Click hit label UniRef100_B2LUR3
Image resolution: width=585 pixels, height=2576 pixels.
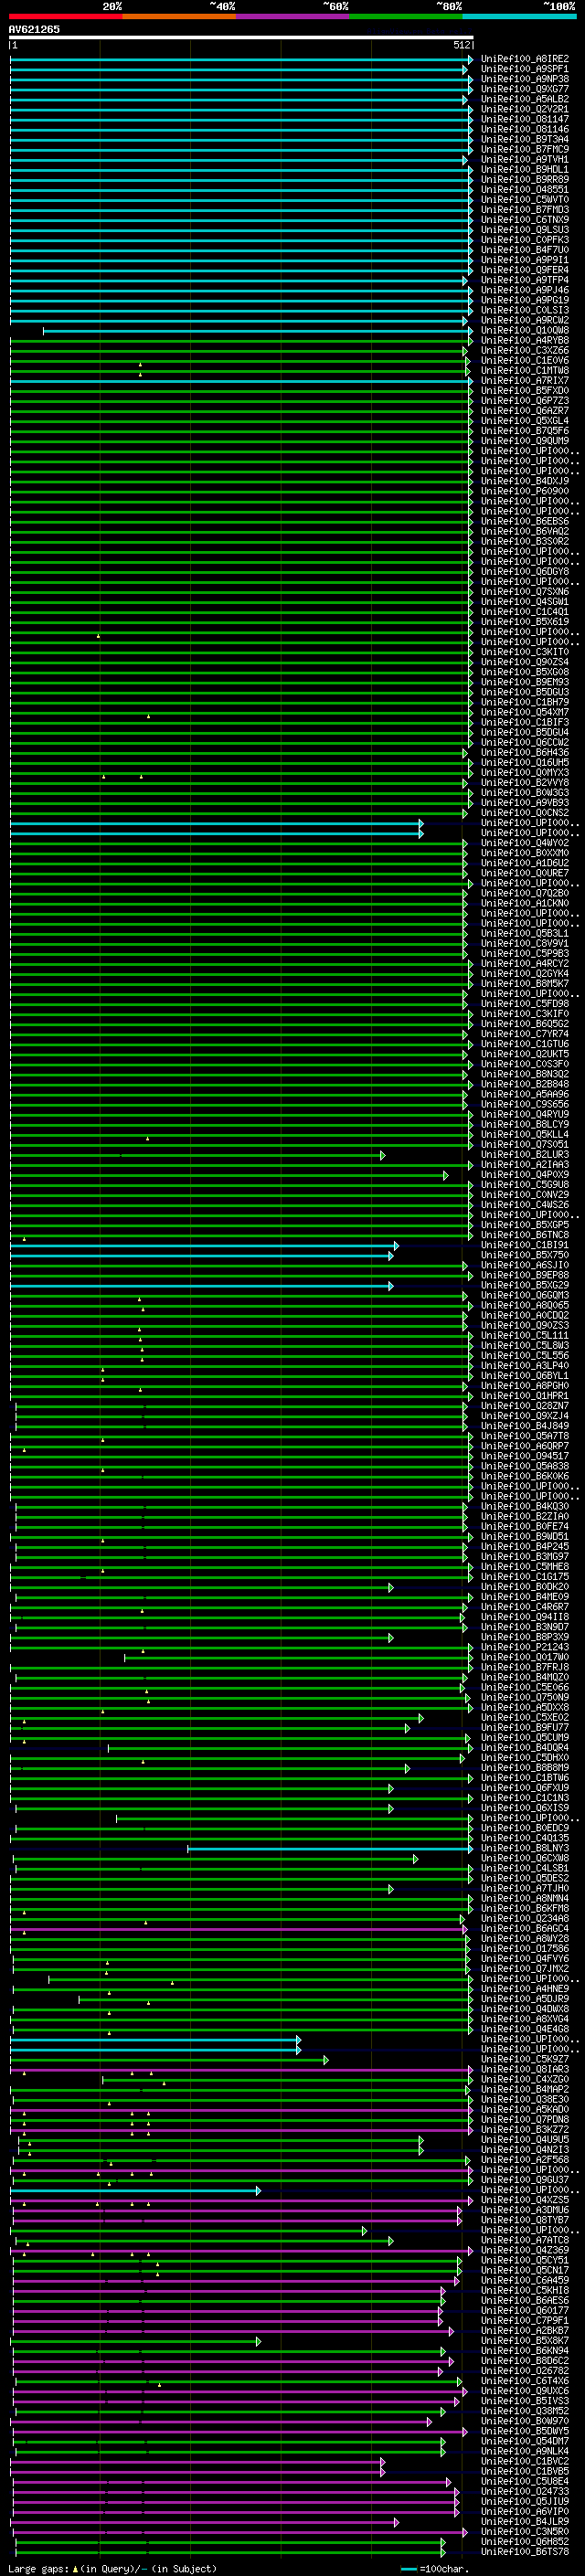click(x=525, y=1155)
